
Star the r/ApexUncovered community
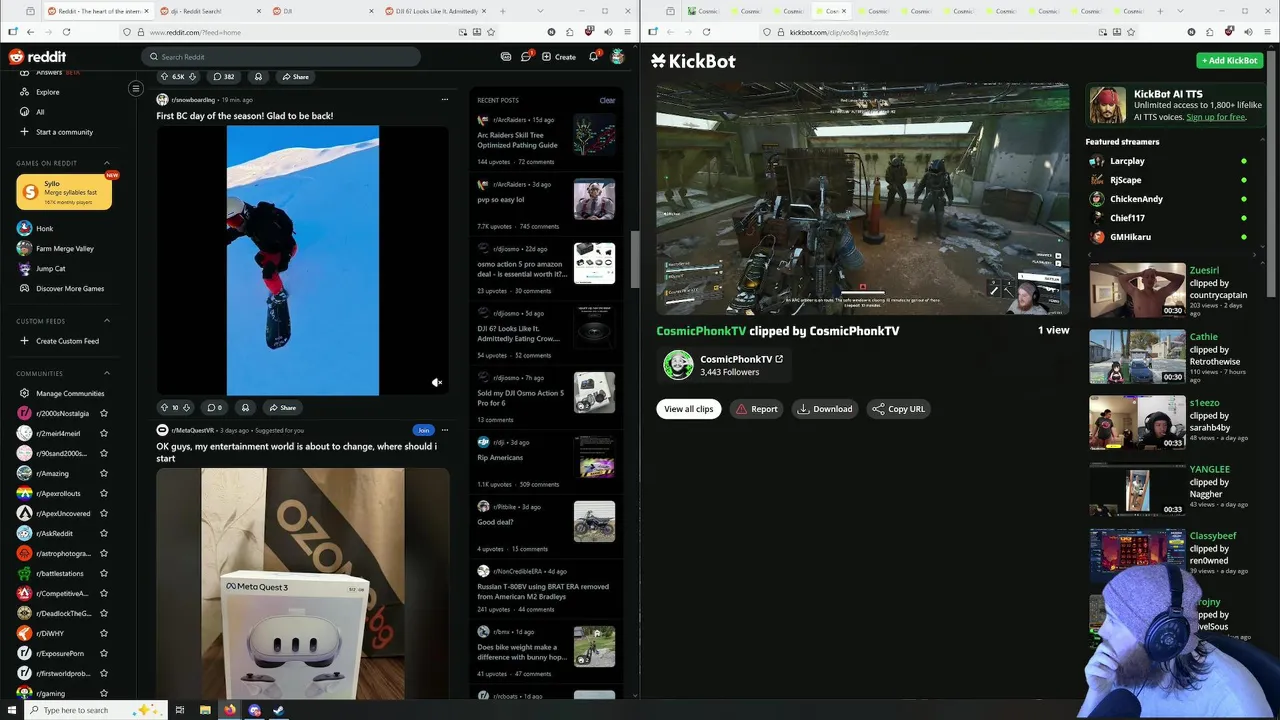[104, 513]
